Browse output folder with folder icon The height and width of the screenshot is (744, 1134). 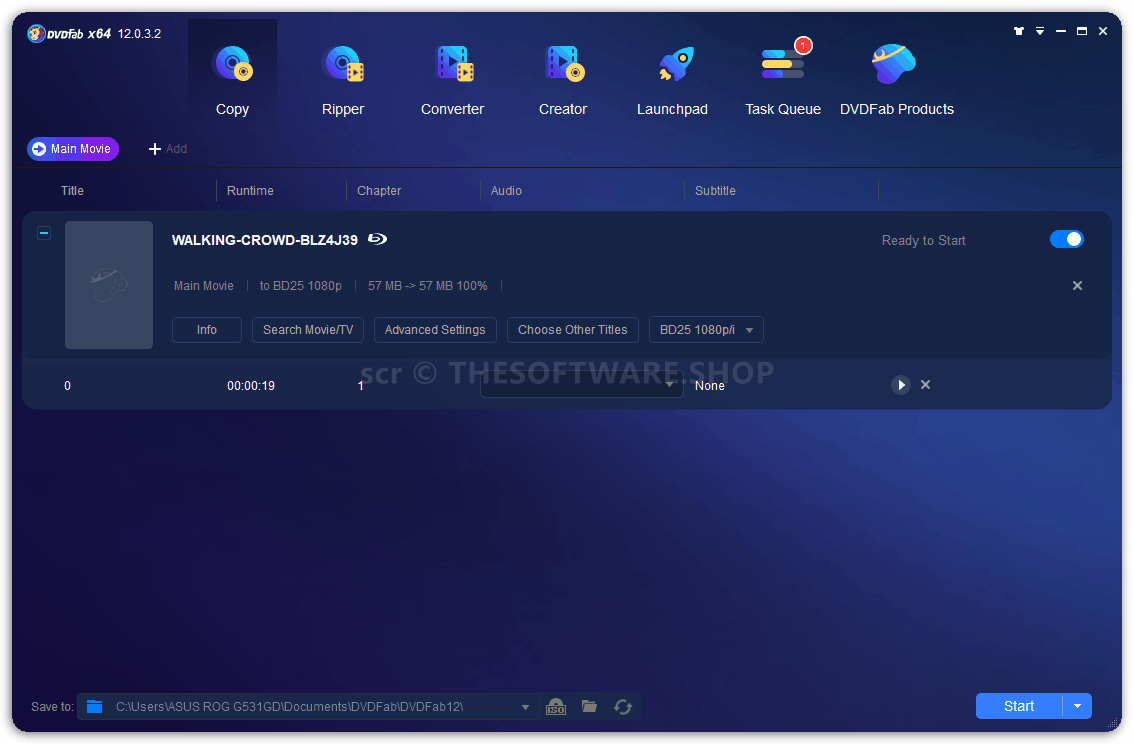pyautogui.click(x=589, y=706)
